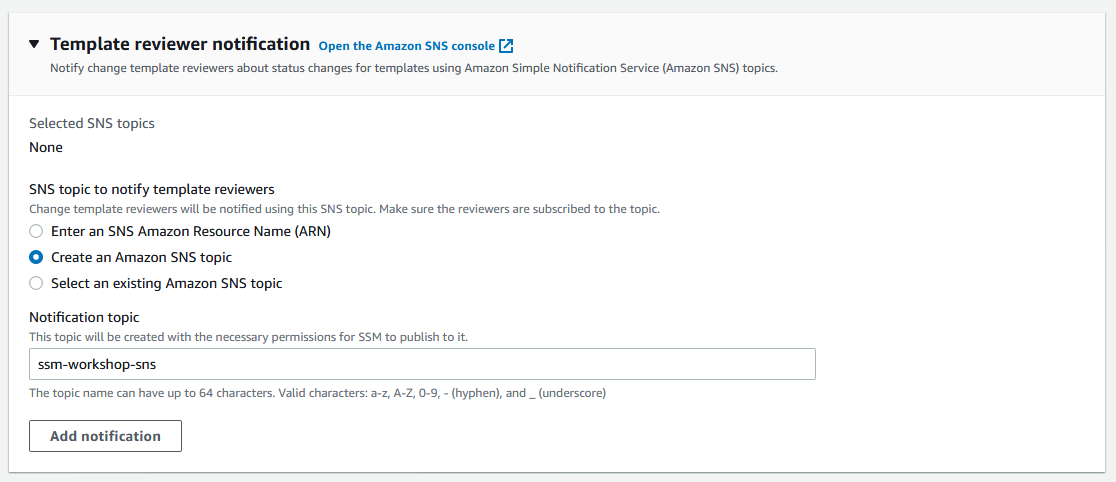Click the 'None' selected topics value
1116x482 pixels.
(46, 148)
